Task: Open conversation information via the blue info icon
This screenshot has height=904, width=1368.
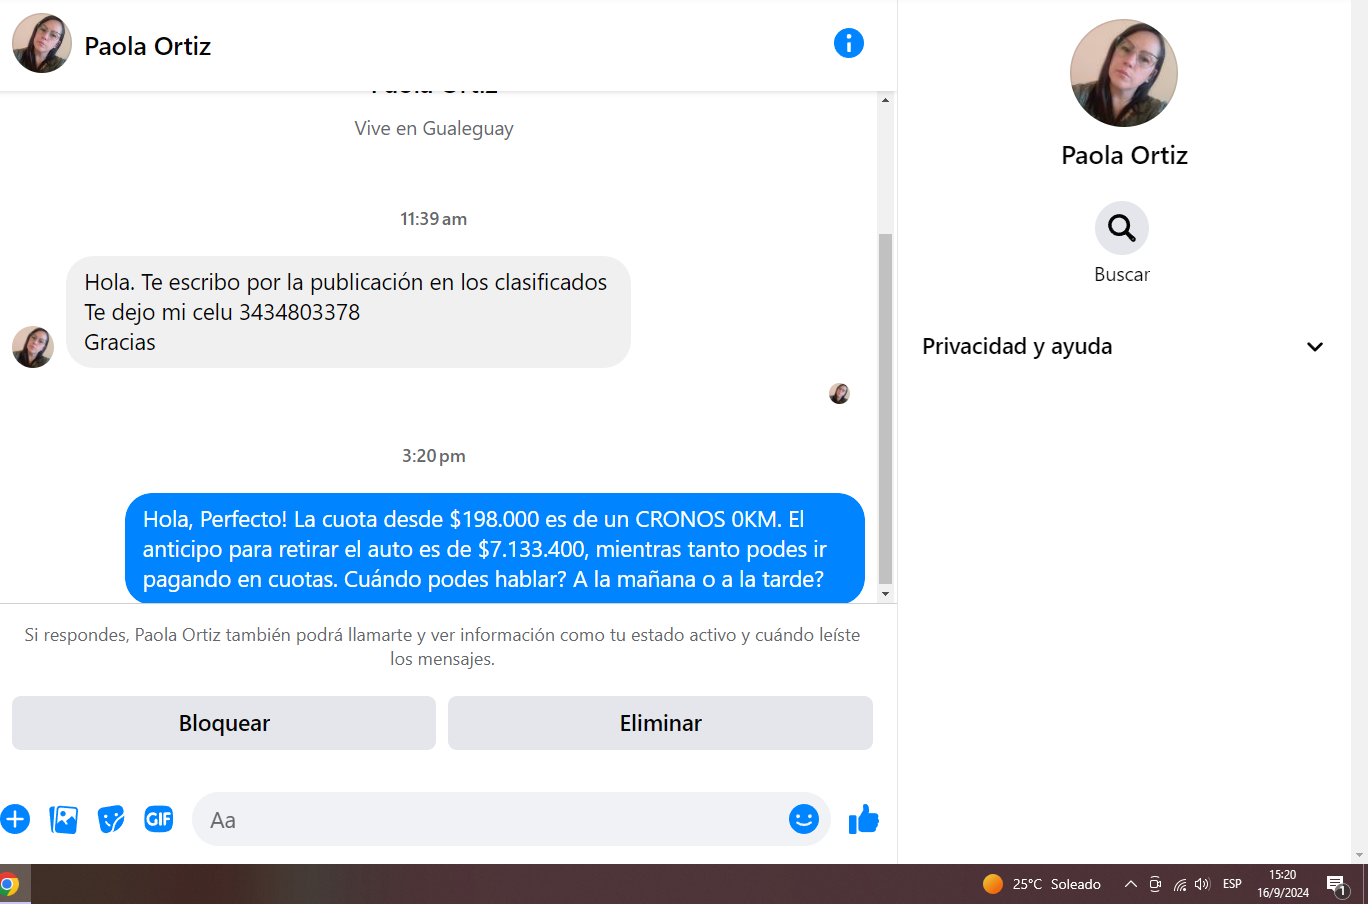Action: point(848,43)
